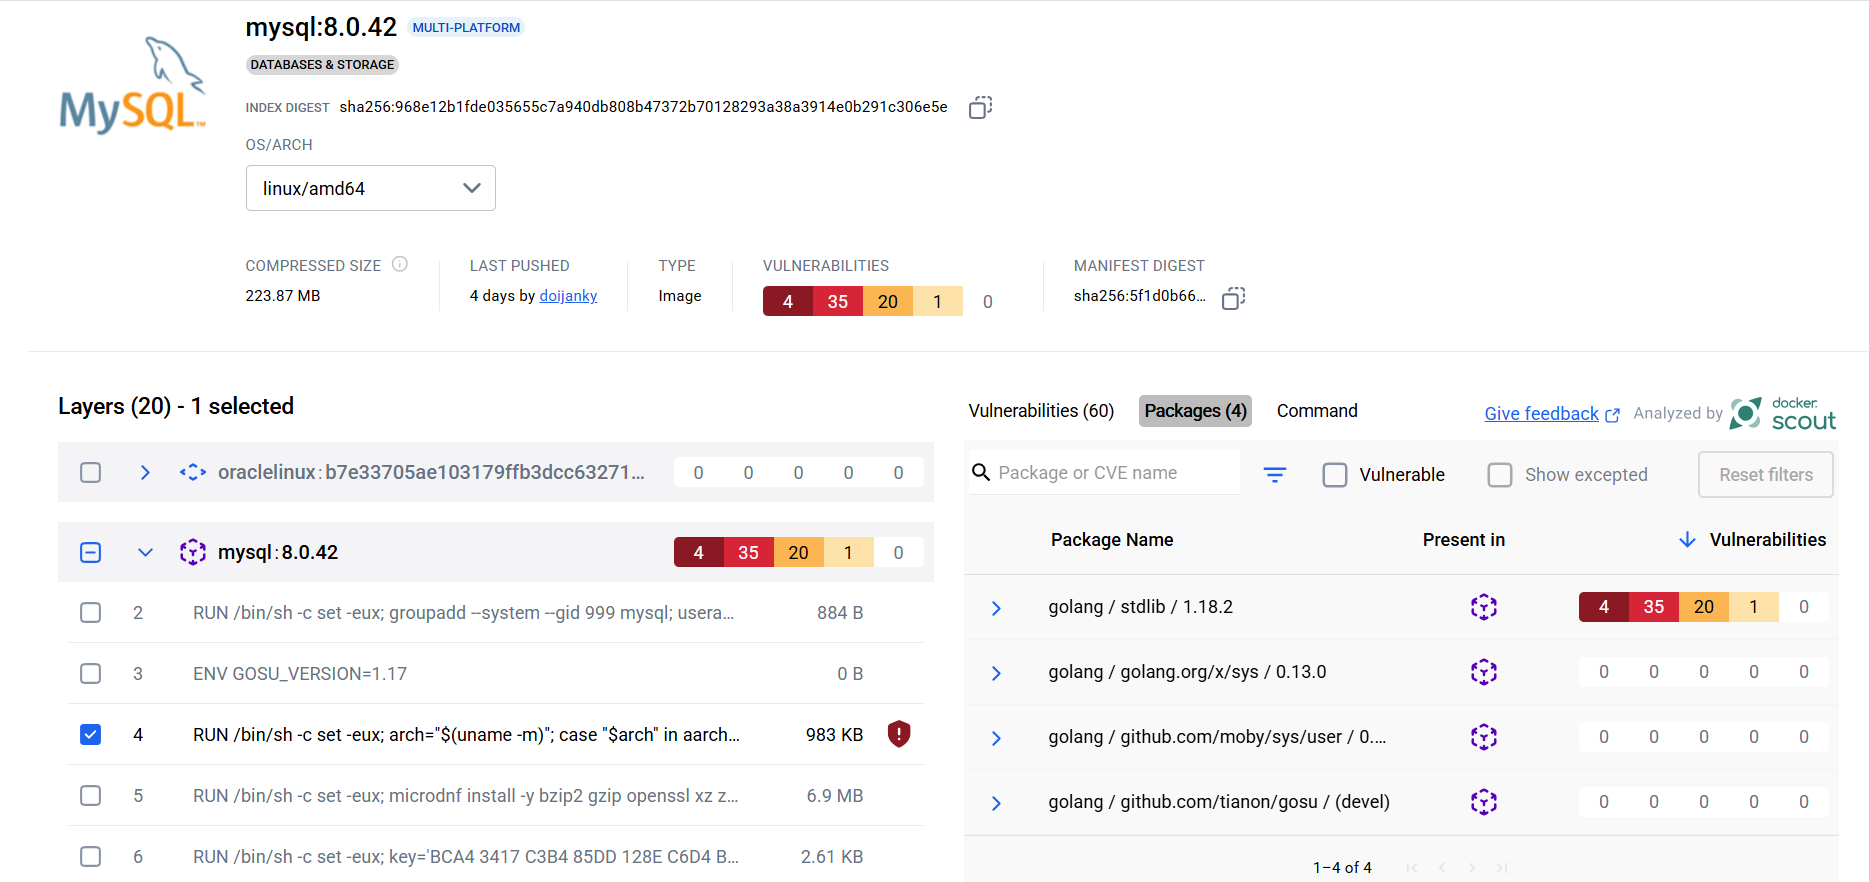Switch to the Command tab
Screen dimensions: 1869x882
coord(1317,411)
